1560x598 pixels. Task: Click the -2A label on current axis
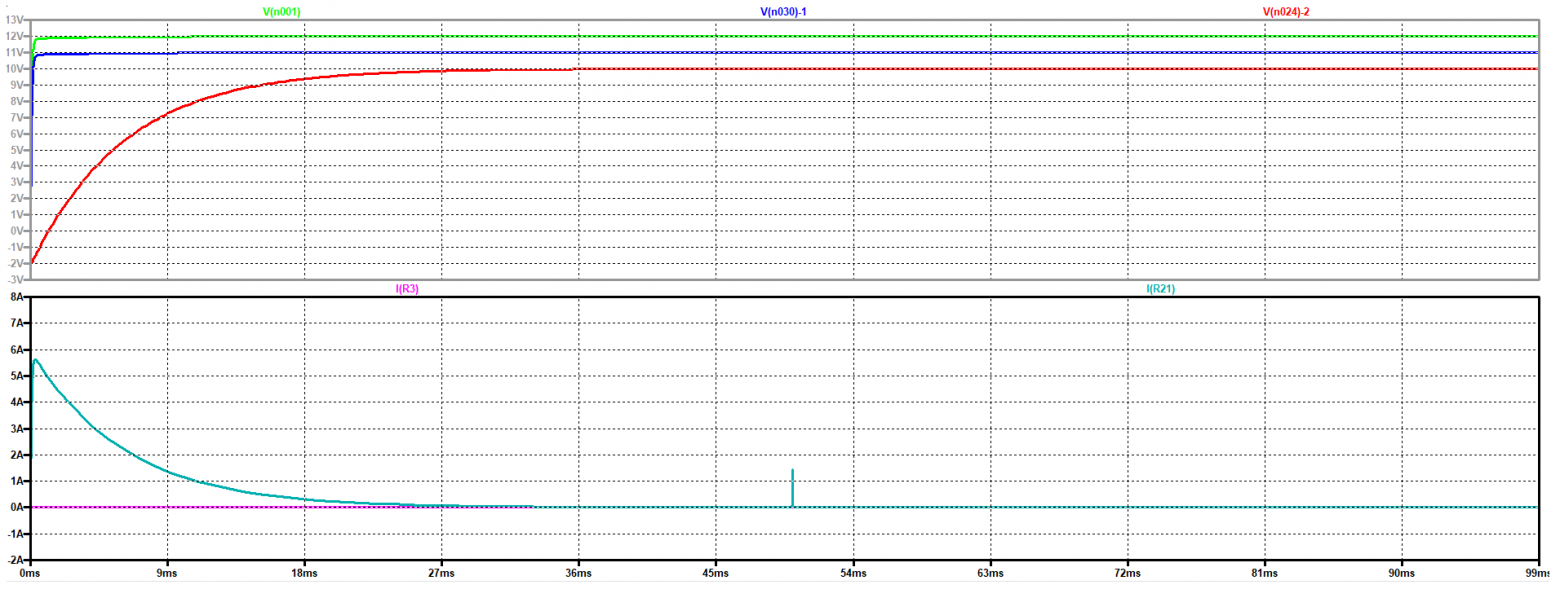(x=14, y=559)
